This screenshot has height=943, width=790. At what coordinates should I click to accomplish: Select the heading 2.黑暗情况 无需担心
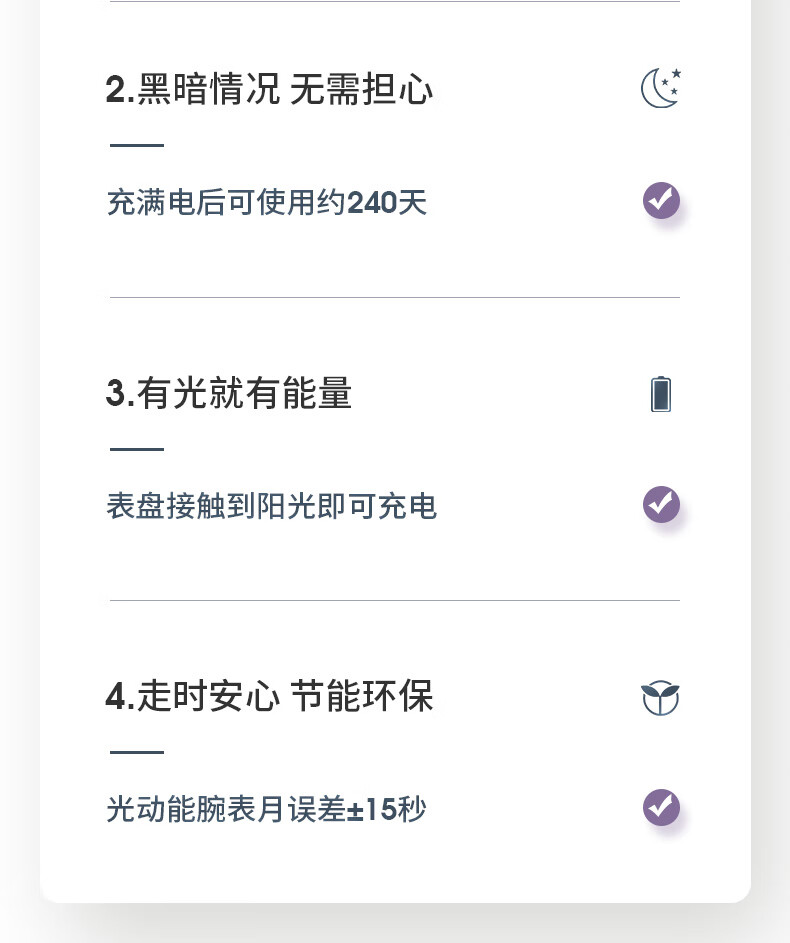coord(269,90)
